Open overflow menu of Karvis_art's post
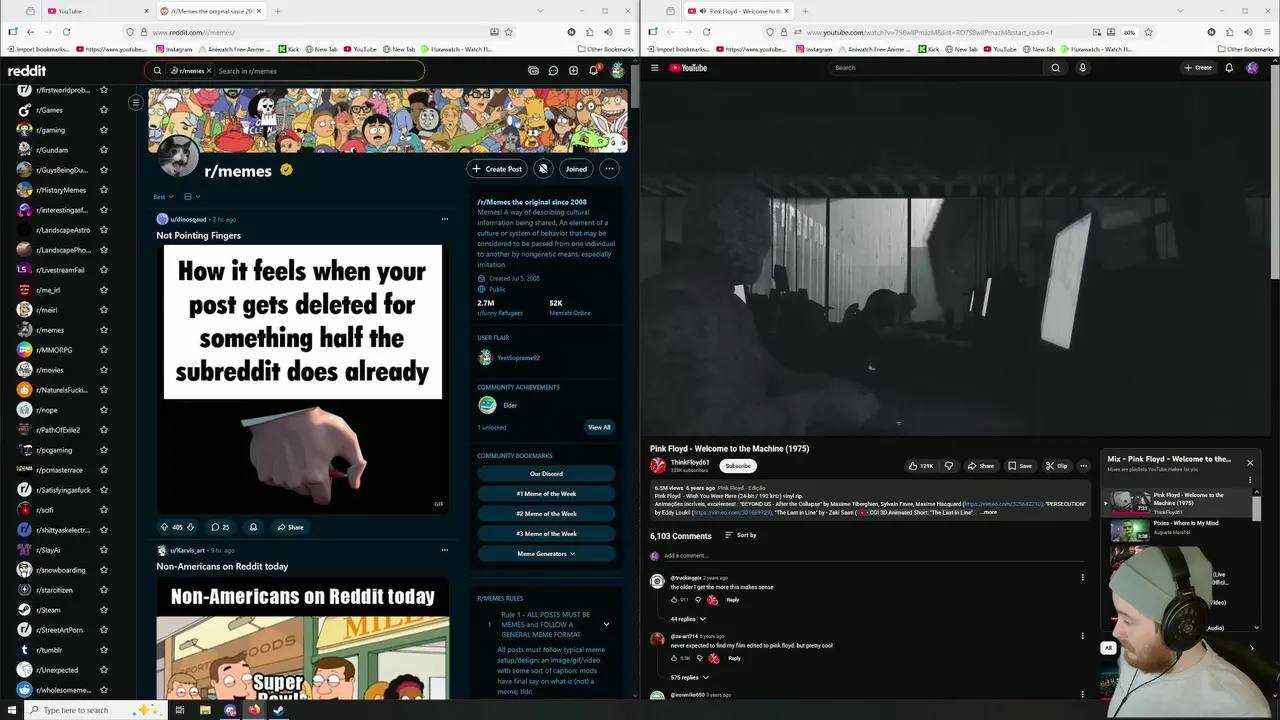Screen dimensions: 1280x720 point(445,550)
